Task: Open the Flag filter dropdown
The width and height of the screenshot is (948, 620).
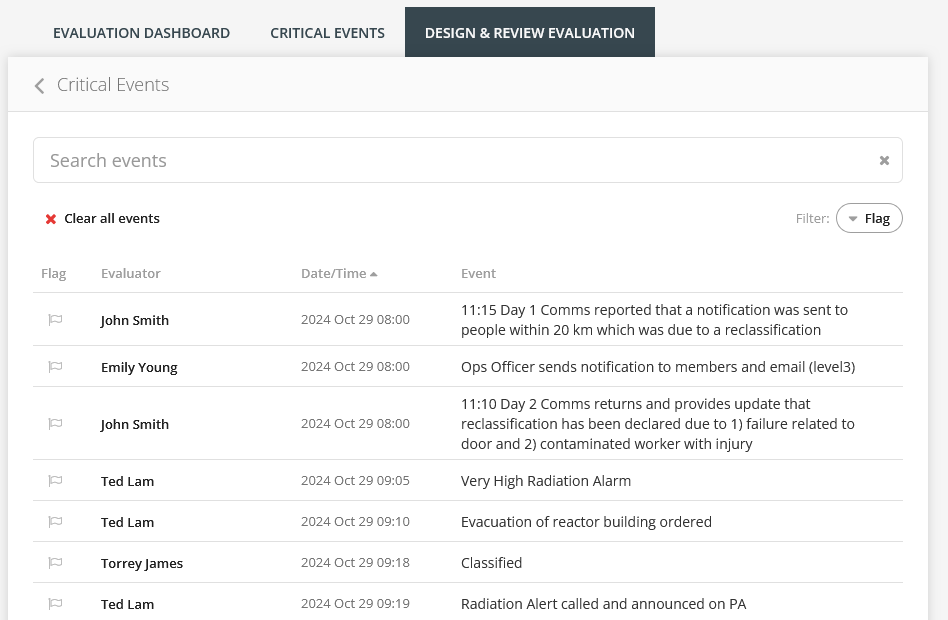Action: [869, 218]
